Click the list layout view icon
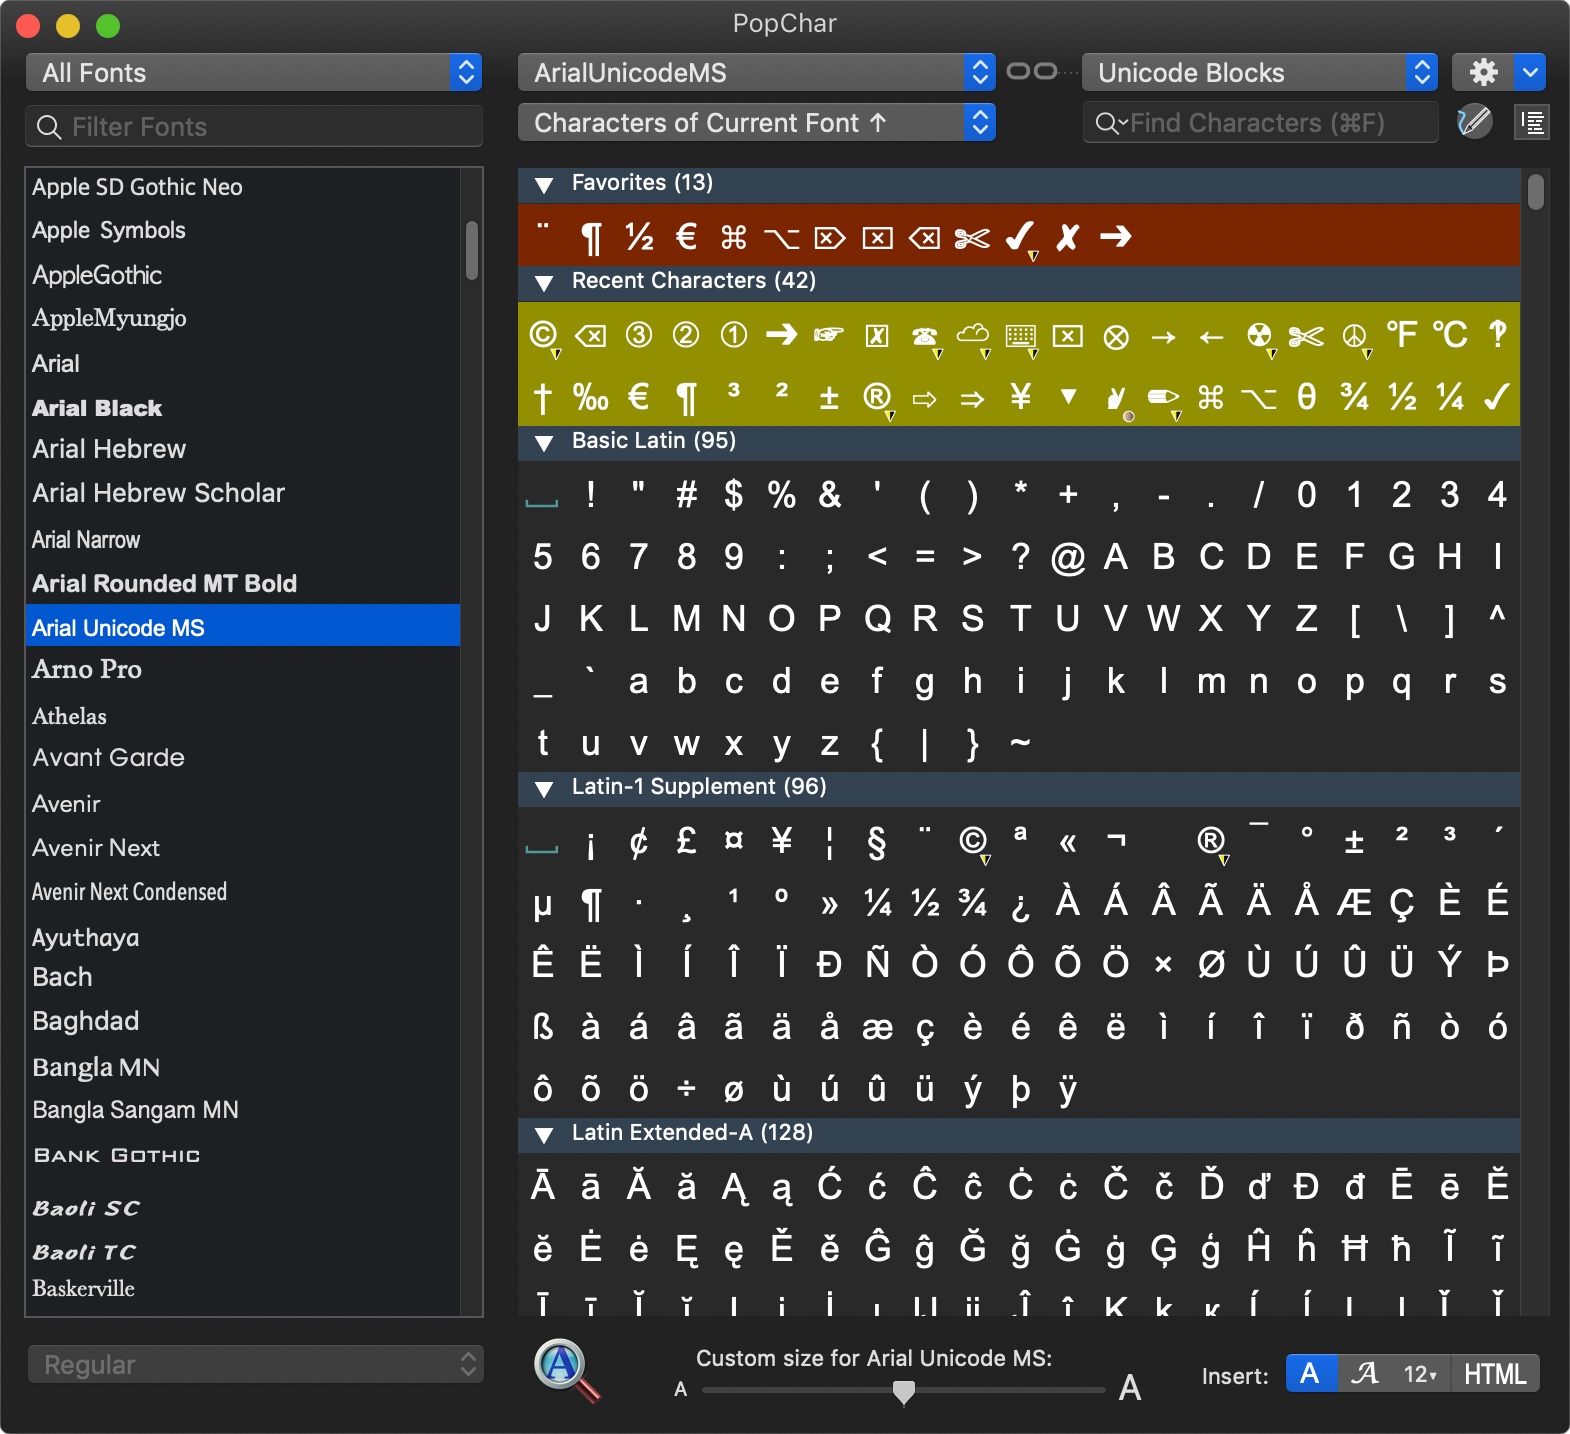The height and width of the screenshot is (1434, 1570). coord(1531,122)
